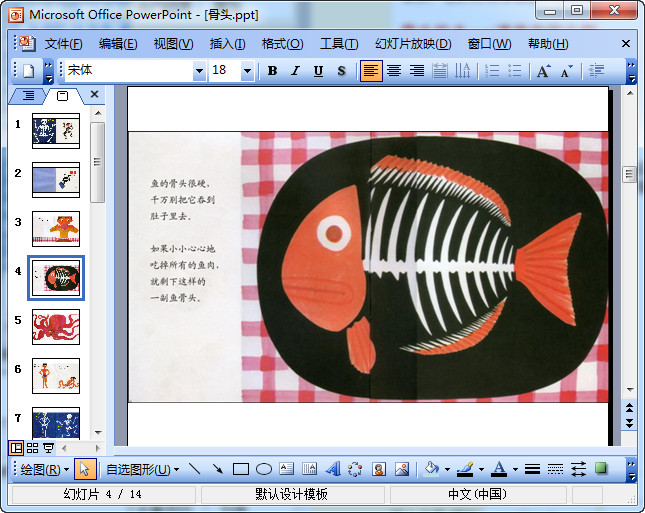Insert WordArt from the drawing toolbar
Viewport: 645px width, 513px height.
coord(333,469)
